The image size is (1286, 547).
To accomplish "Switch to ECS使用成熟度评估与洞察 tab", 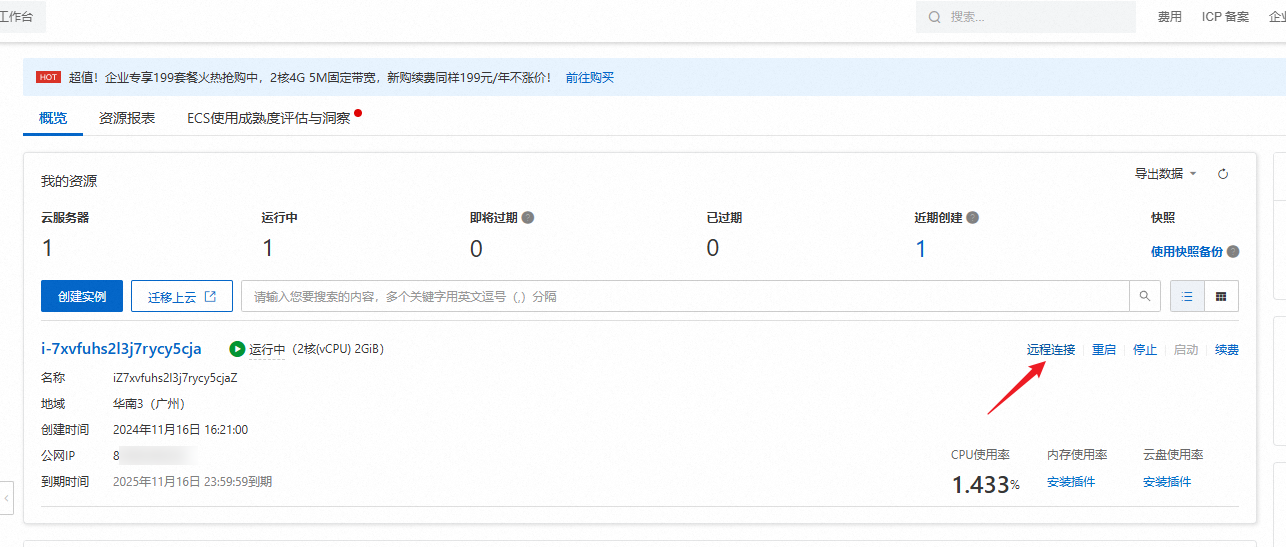I will pos(268,118).
